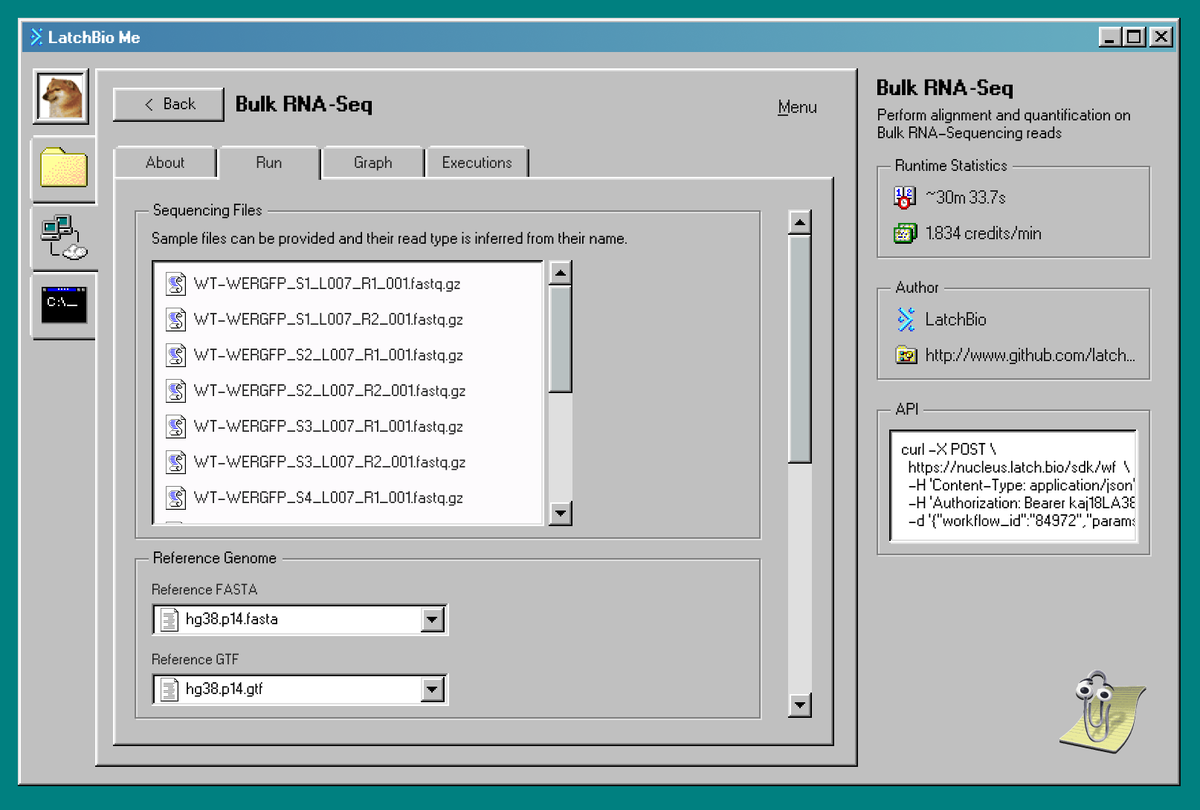Open the doge profile avatar icon
The height and width of the screenshot is (810, 1200).
(63, 97)
